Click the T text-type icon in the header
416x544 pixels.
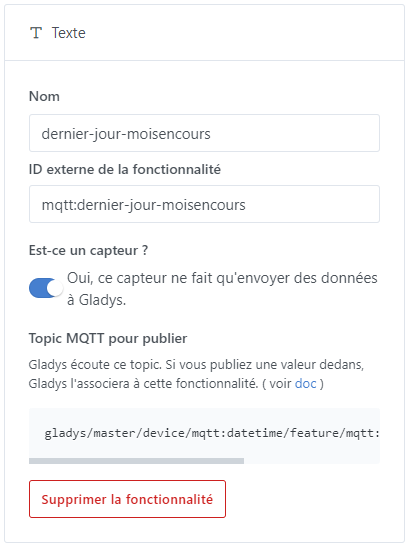[36, 33]
